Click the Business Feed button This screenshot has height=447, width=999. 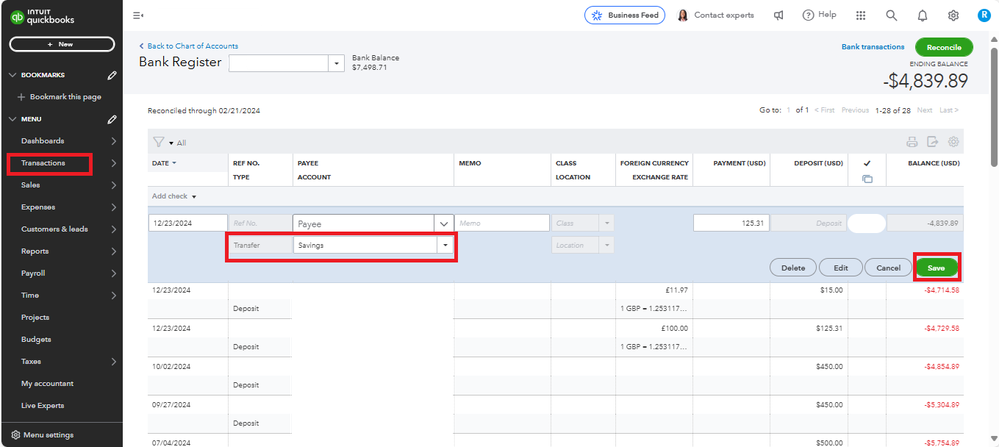click(625, 15)
